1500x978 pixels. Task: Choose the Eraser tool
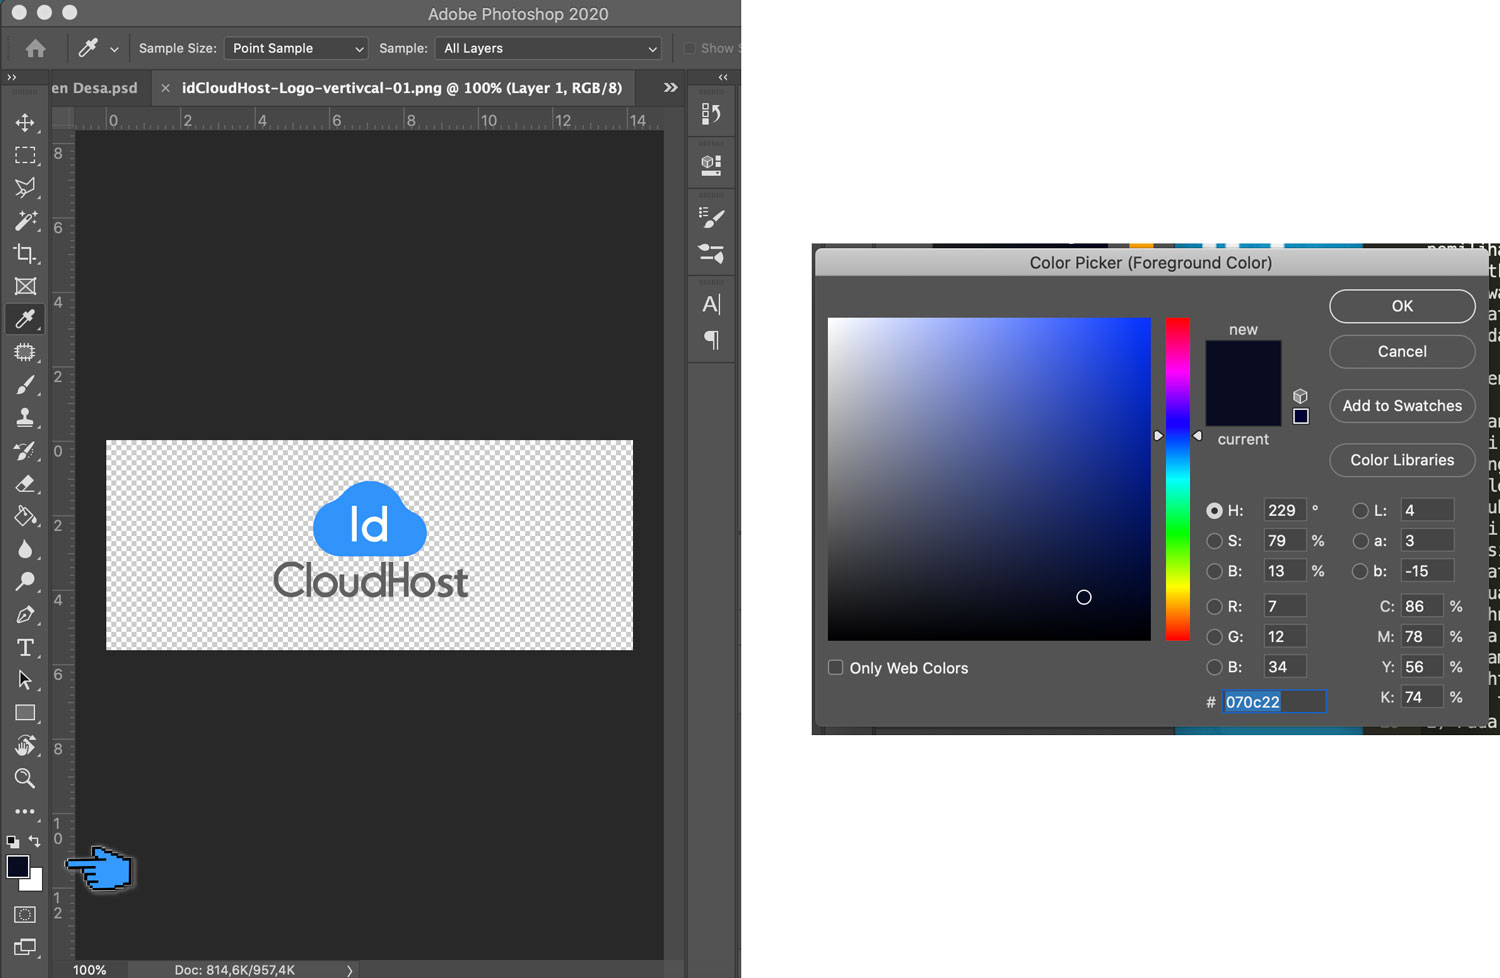pos(25,484)
